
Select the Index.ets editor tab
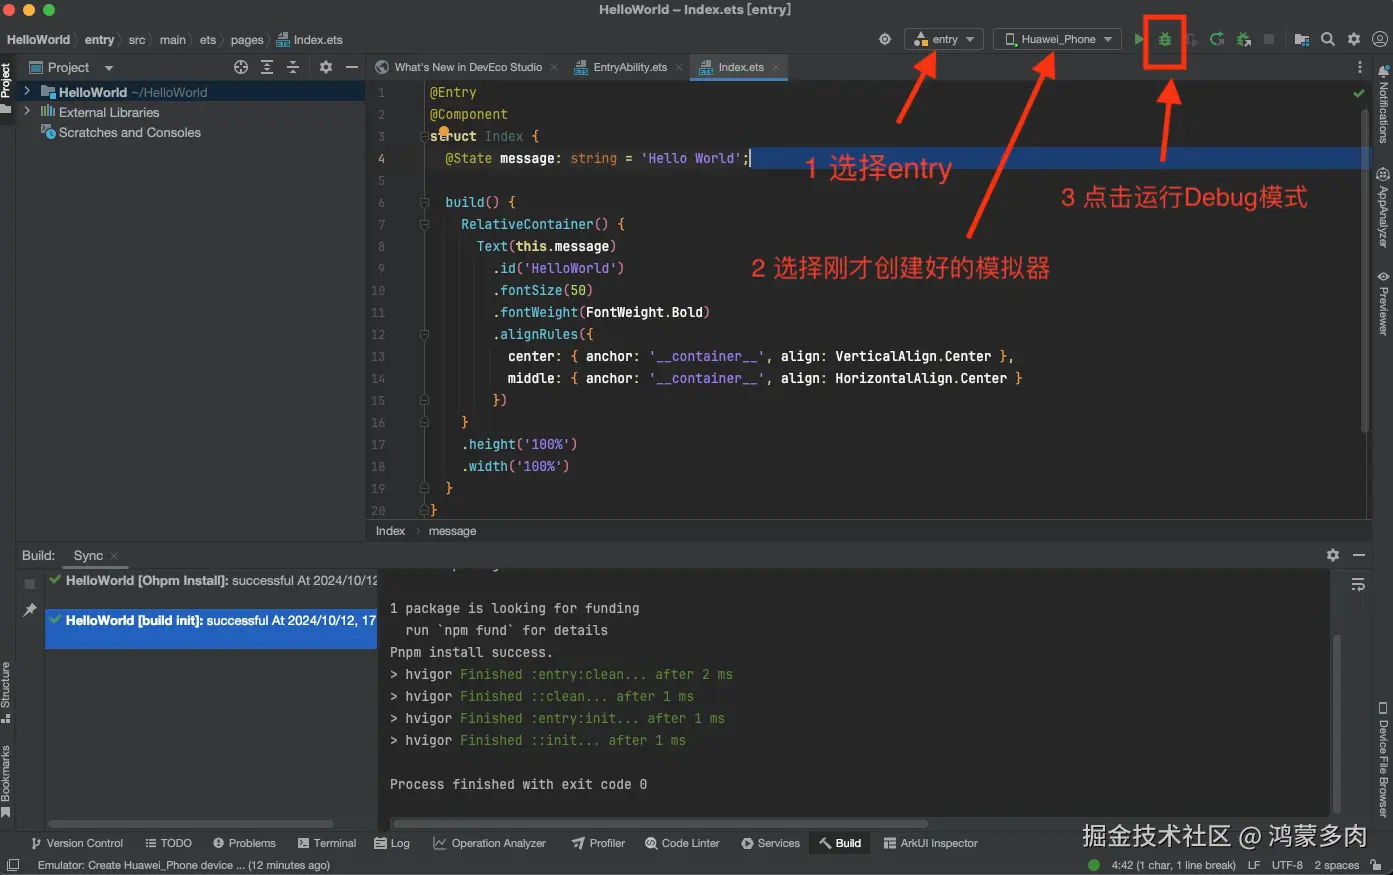[x=740, y=67]
